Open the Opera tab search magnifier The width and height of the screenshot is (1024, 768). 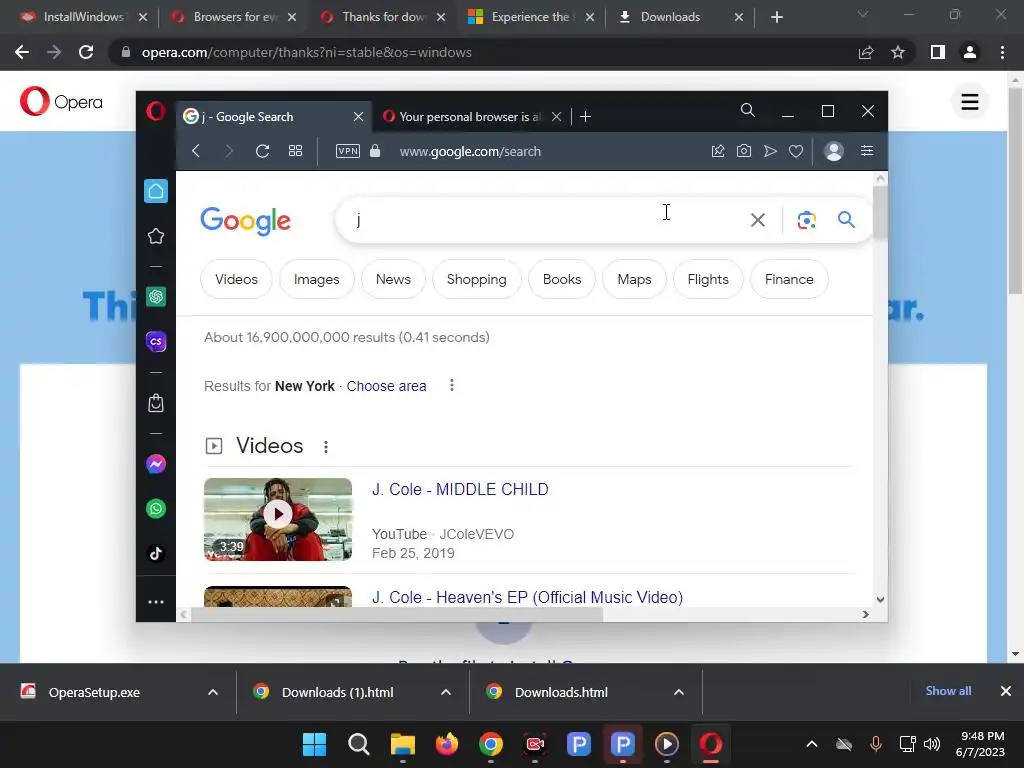point(748,110)
